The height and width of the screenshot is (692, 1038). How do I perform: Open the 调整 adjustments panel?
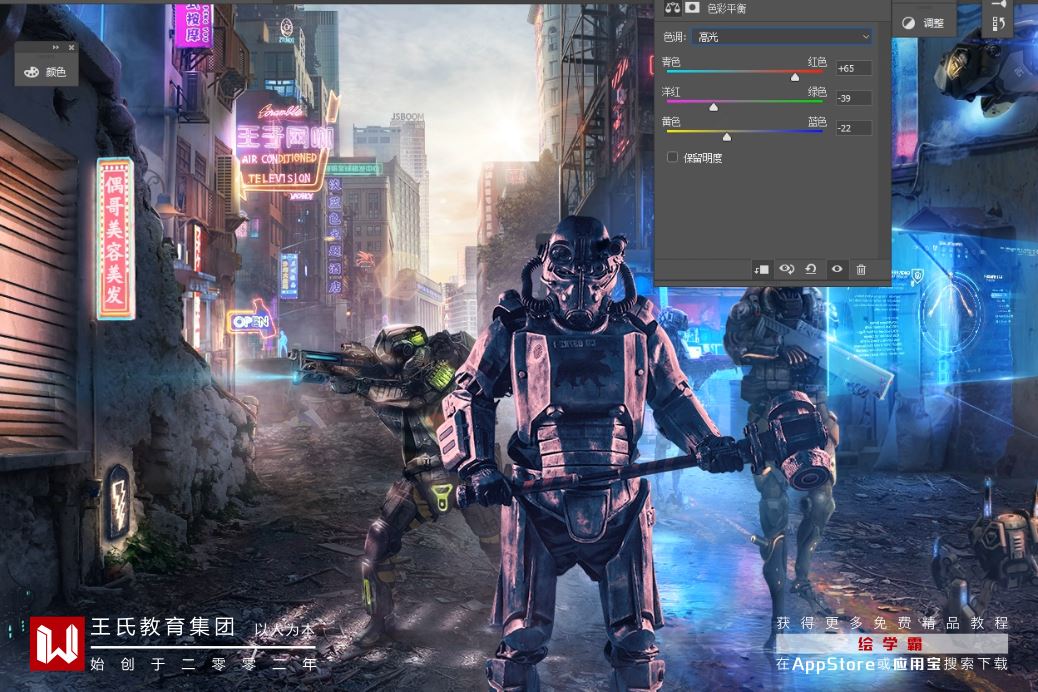pyautogui.click(x=924, y=23)
